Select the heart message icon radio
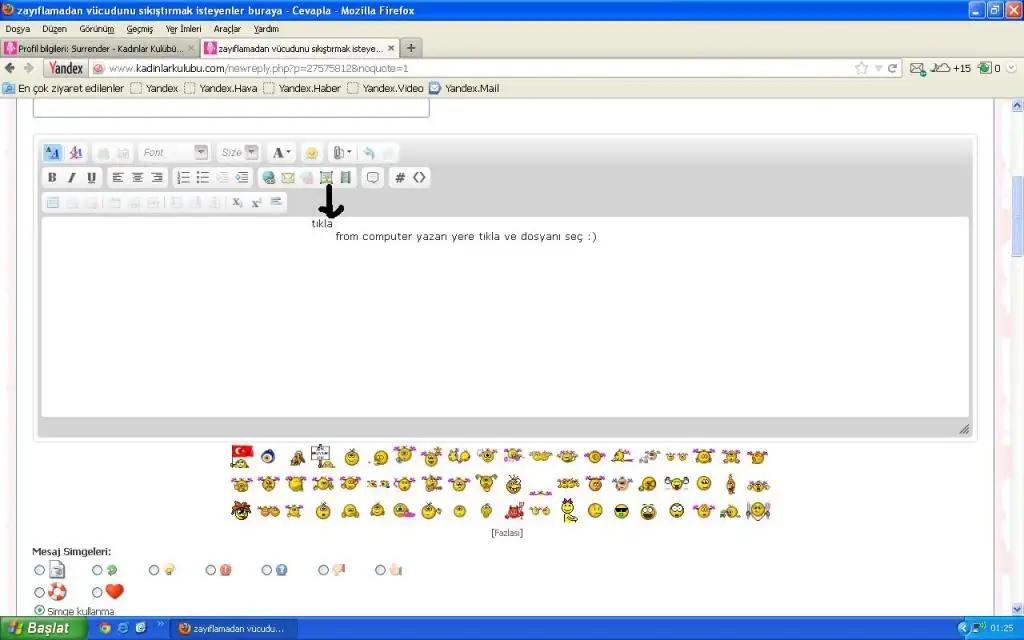 (x=97, y=592)
